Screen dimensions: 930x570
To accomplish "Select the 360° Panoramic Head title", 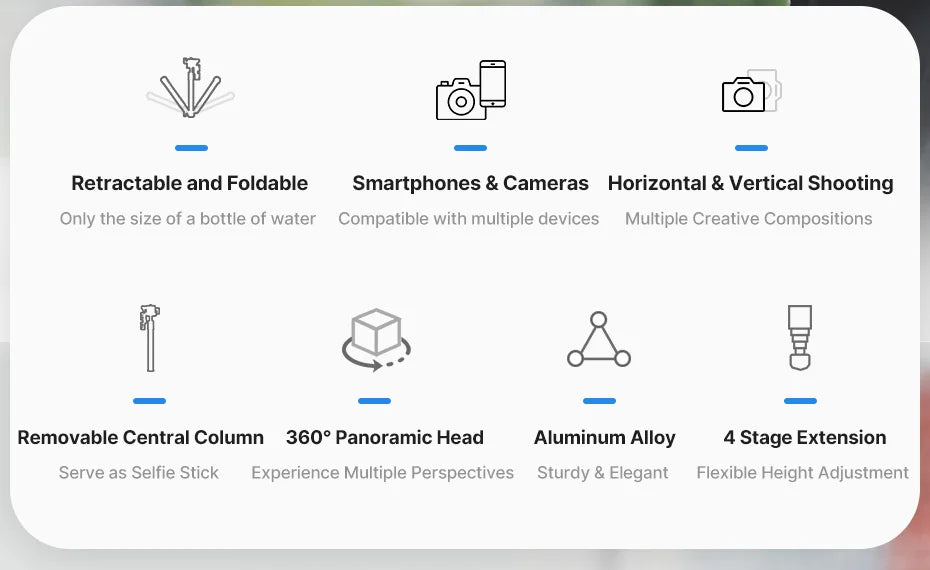I will point(385,437).
